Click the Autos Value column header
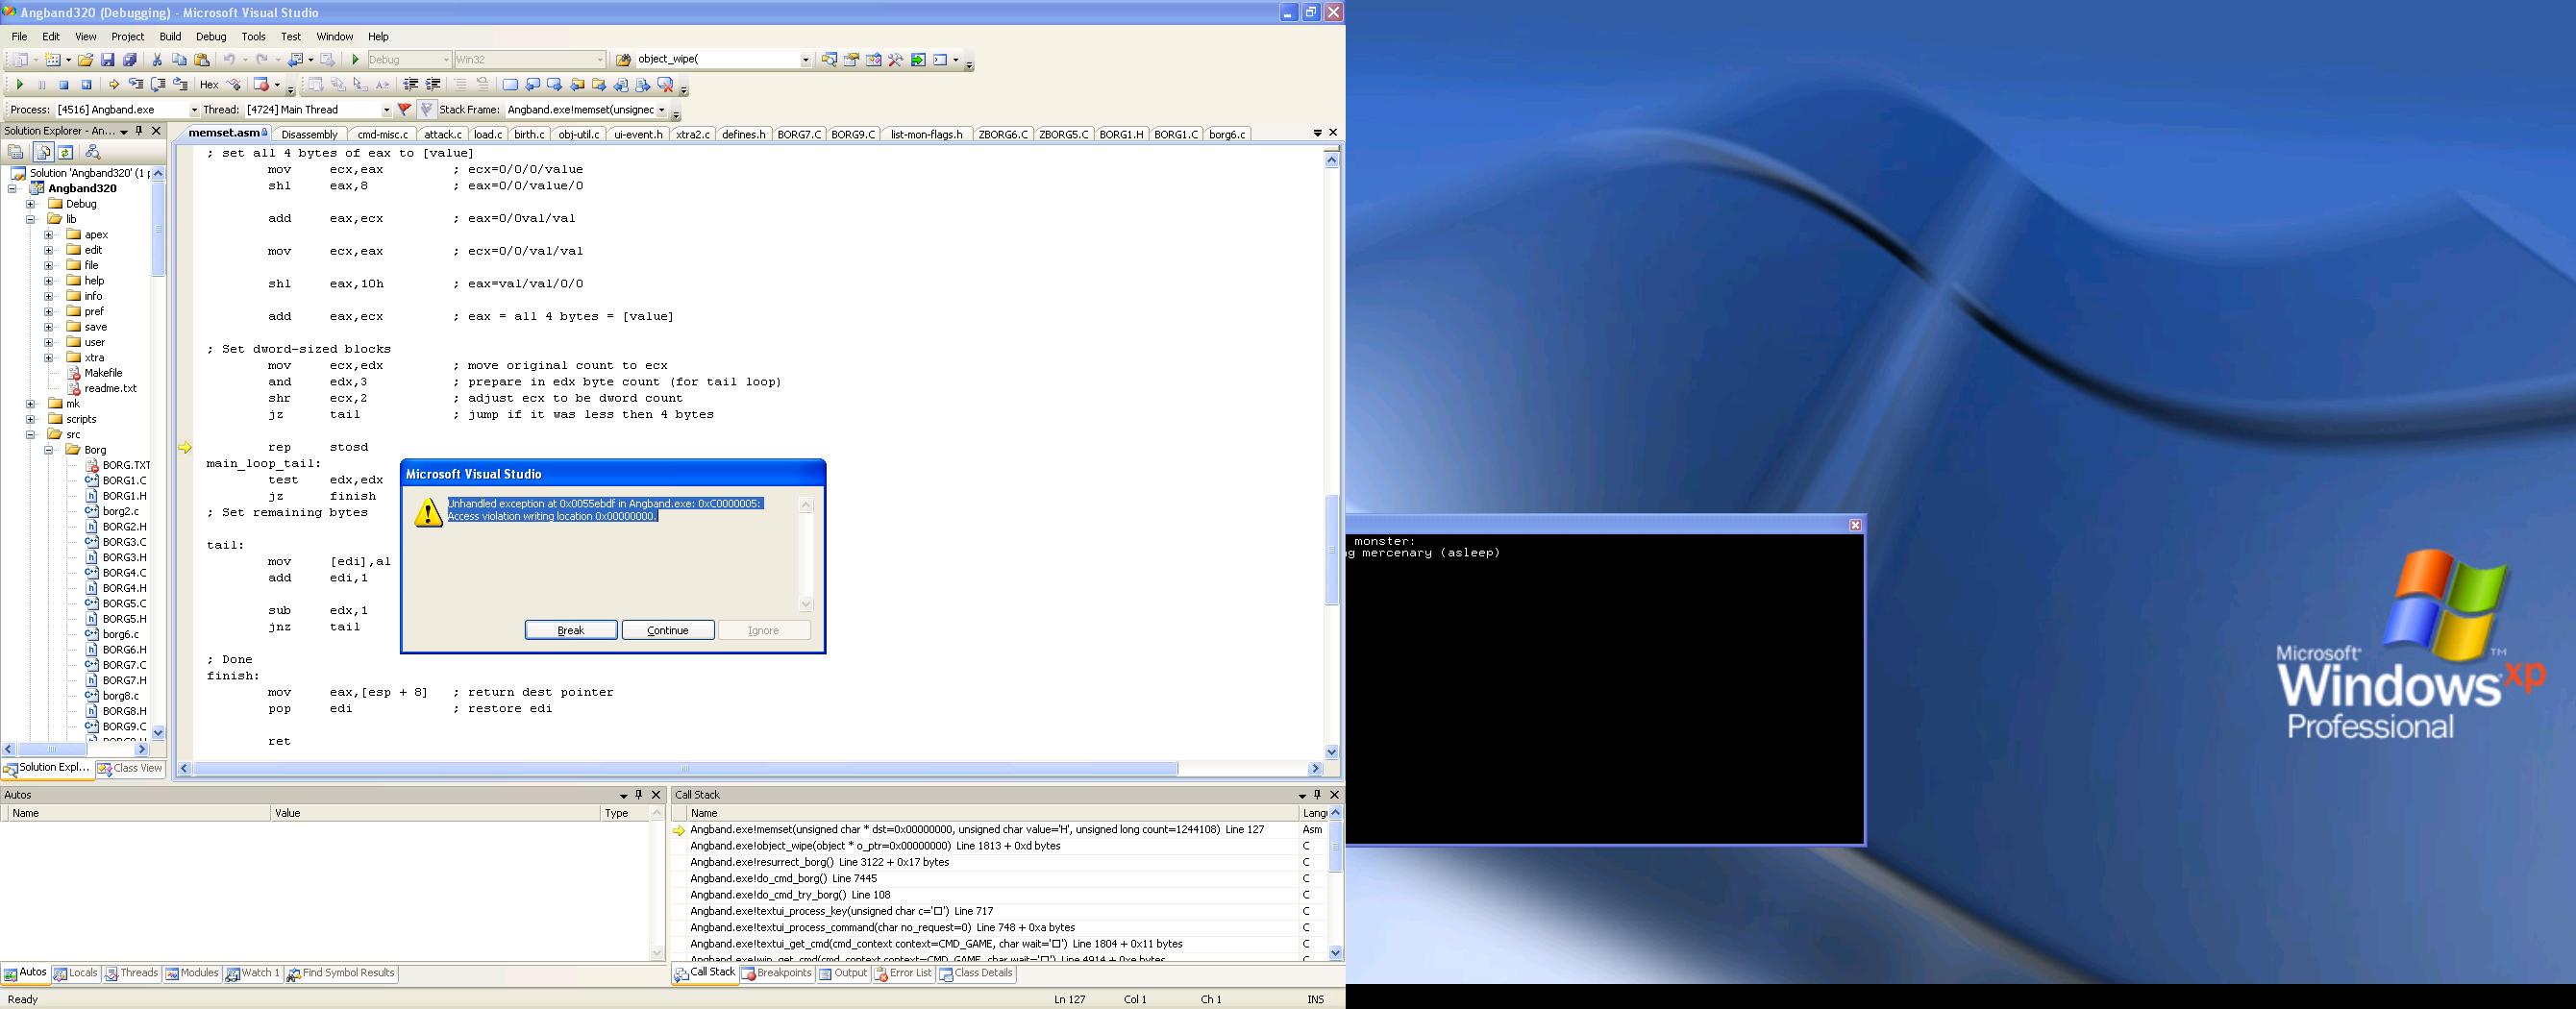The image size is (2576, 1009). pyautogui.click(x=435, y=813)
